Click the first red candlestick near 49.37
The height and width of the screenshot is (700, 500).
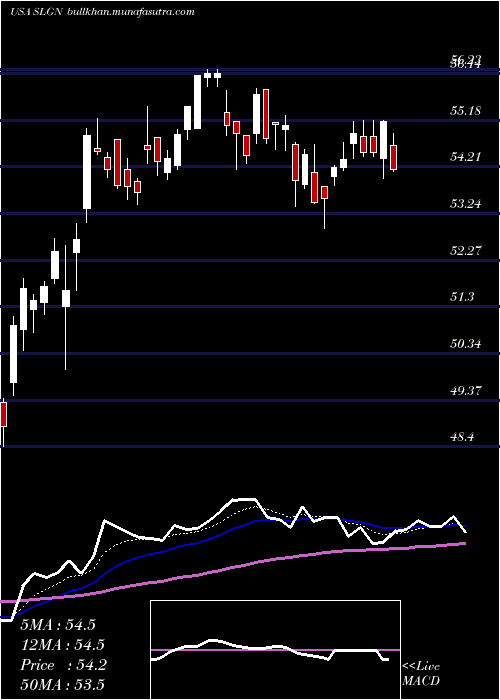(4, 414)
